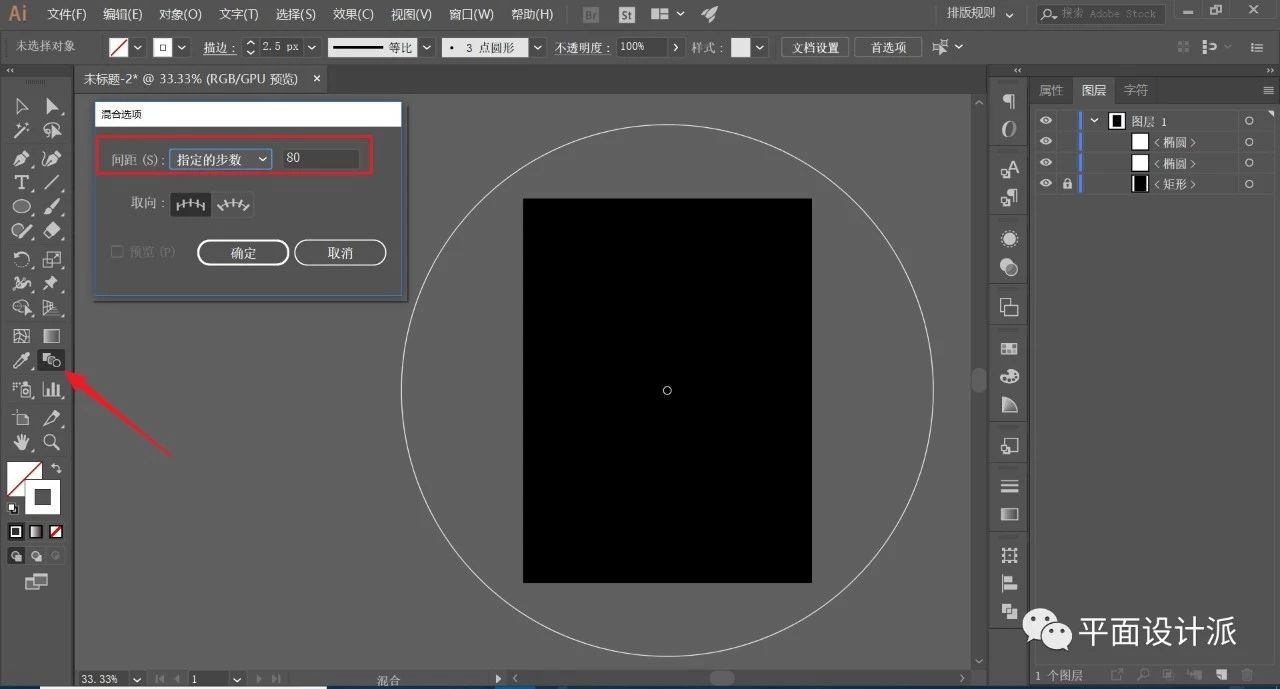Open the 对象(O) menu
This screenshot has width=1280, height=689.
(x=180, y=14)
